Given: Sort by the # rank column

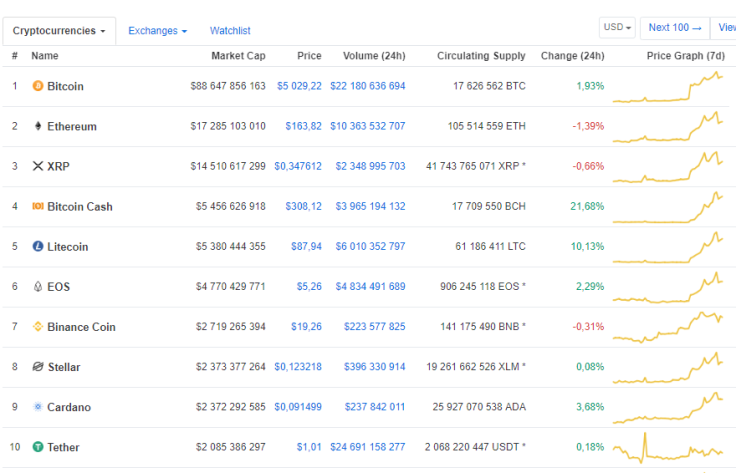Looking at the screenshot, I should pyautogui.click(x=15, y=56).
